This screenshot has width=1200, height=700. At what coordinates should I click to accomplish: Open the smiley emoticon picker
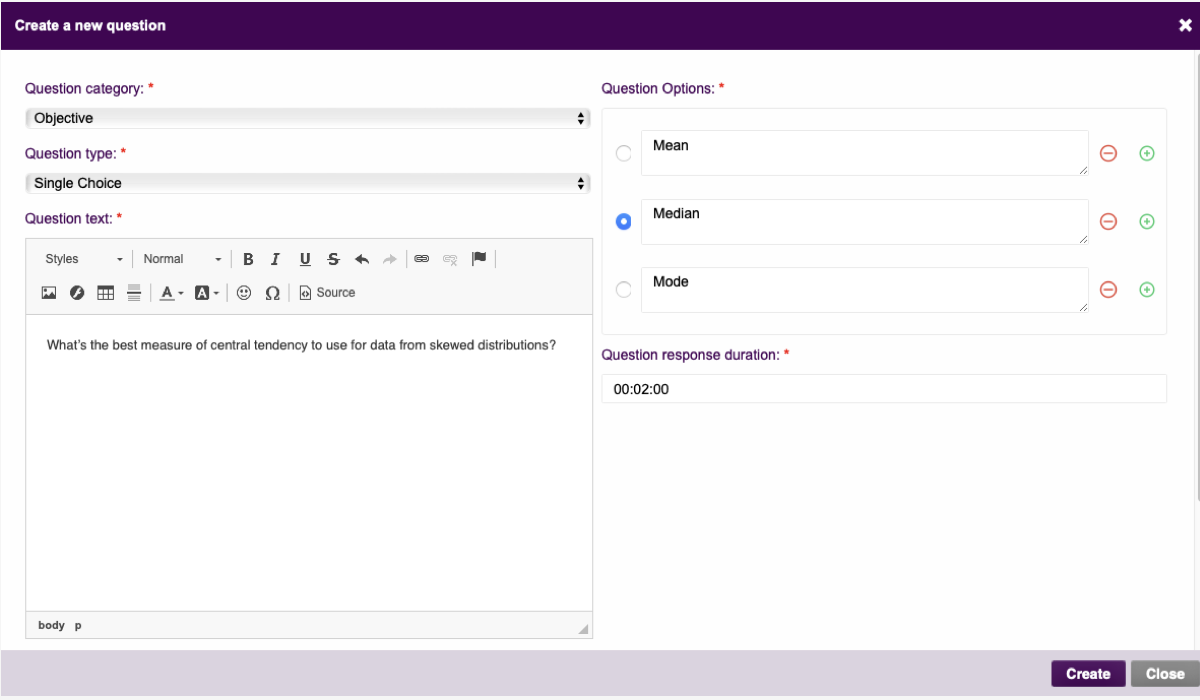pyautogui.click(x=243, y=293)
